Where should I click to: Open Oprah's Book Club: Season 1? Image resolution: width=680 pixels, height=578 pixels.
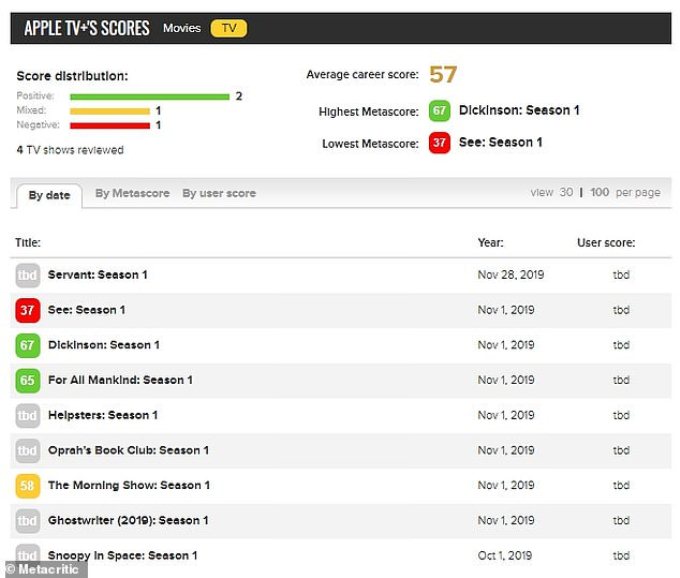pos(128,451)
